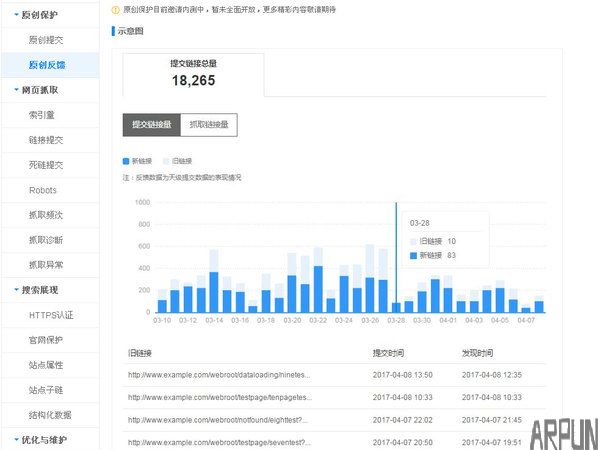The image size is (600, 450).
Task: Open 原创提交 in the sidebar
Action: tap(46, 40)
